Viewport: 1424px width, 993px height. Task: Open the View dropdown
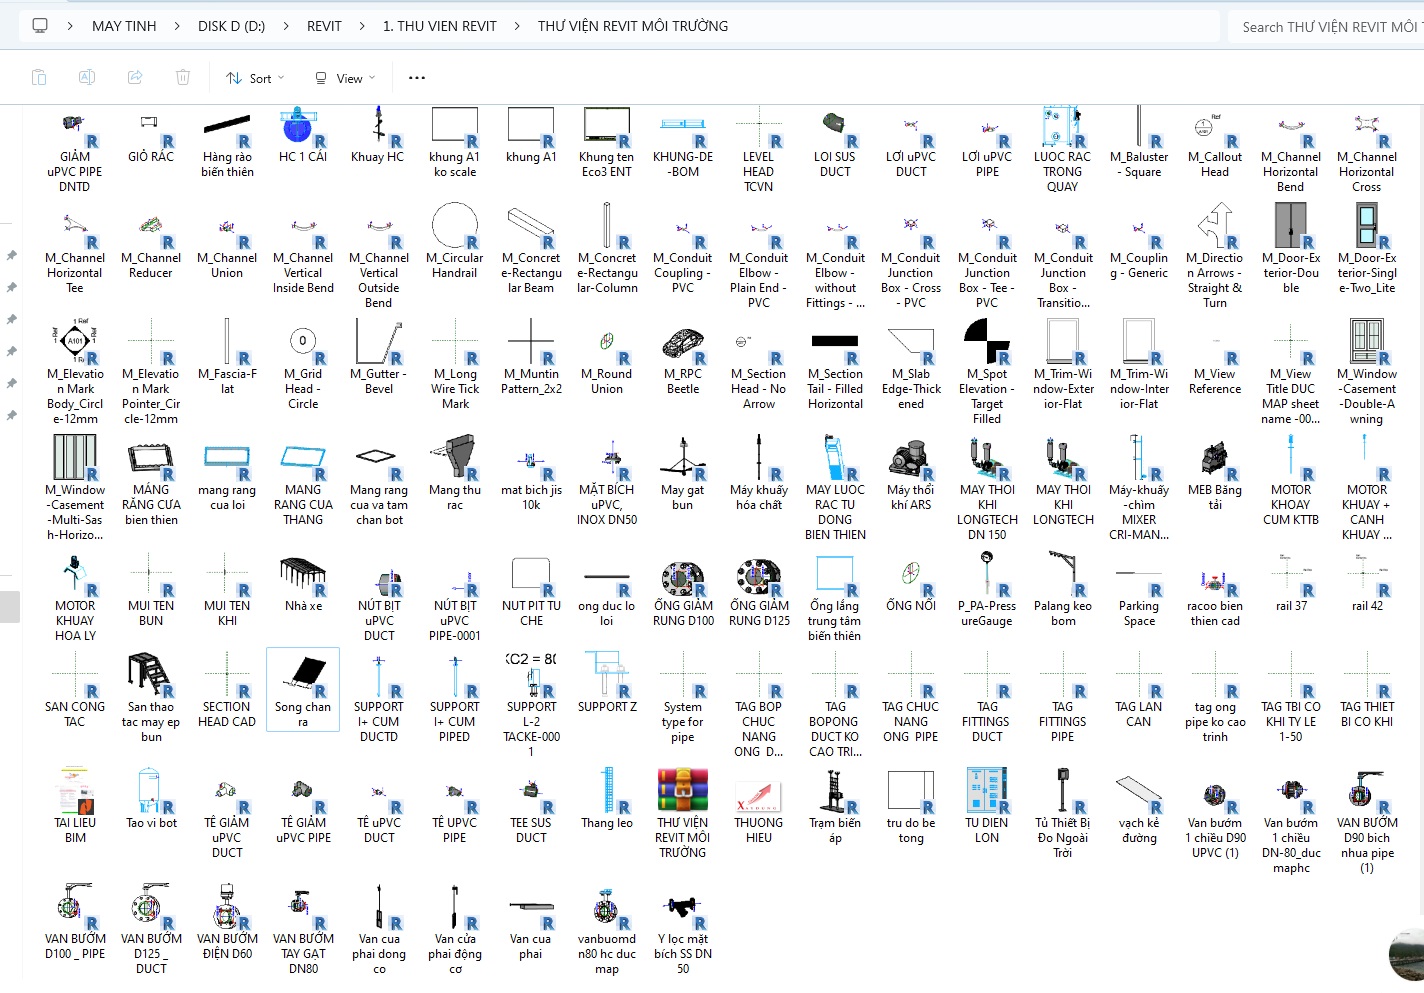click(x=345, y=78)
